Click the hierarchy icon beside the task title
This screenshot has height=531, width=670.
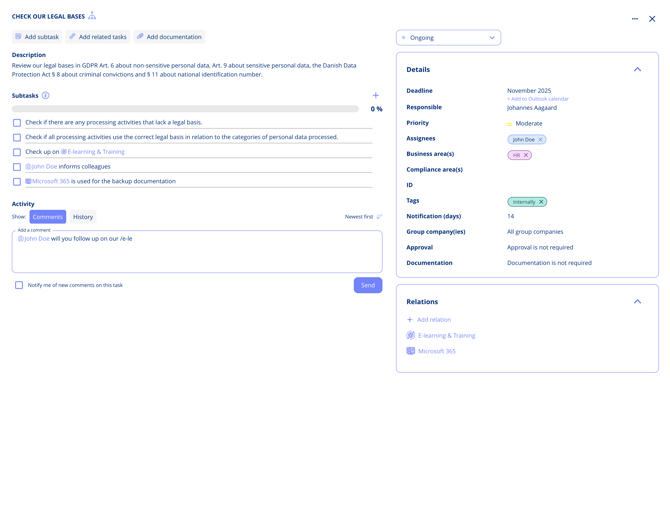pos(92,16)
